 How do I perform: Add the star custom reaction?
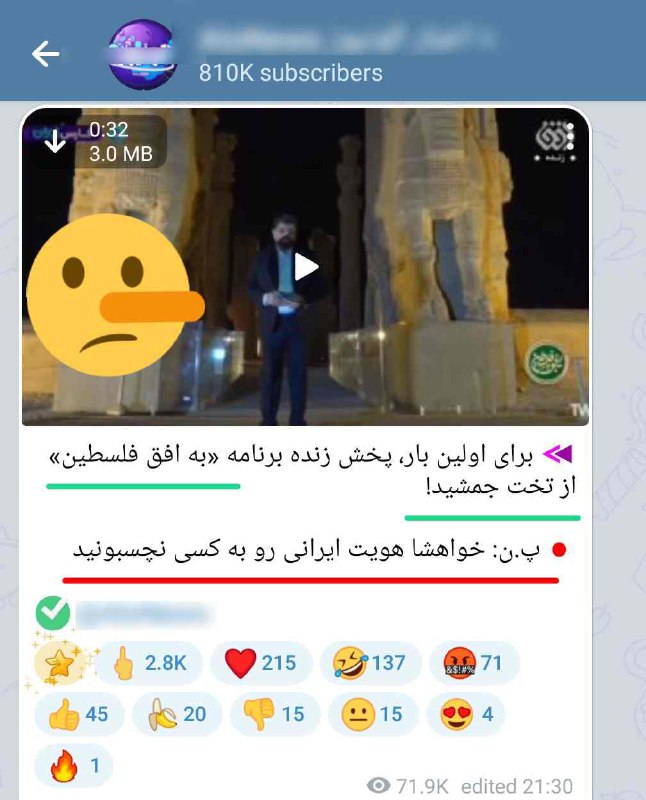point(59,663)
